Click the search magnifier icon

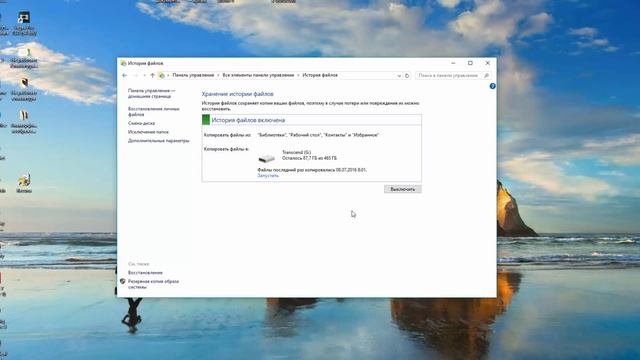[486, 76]
